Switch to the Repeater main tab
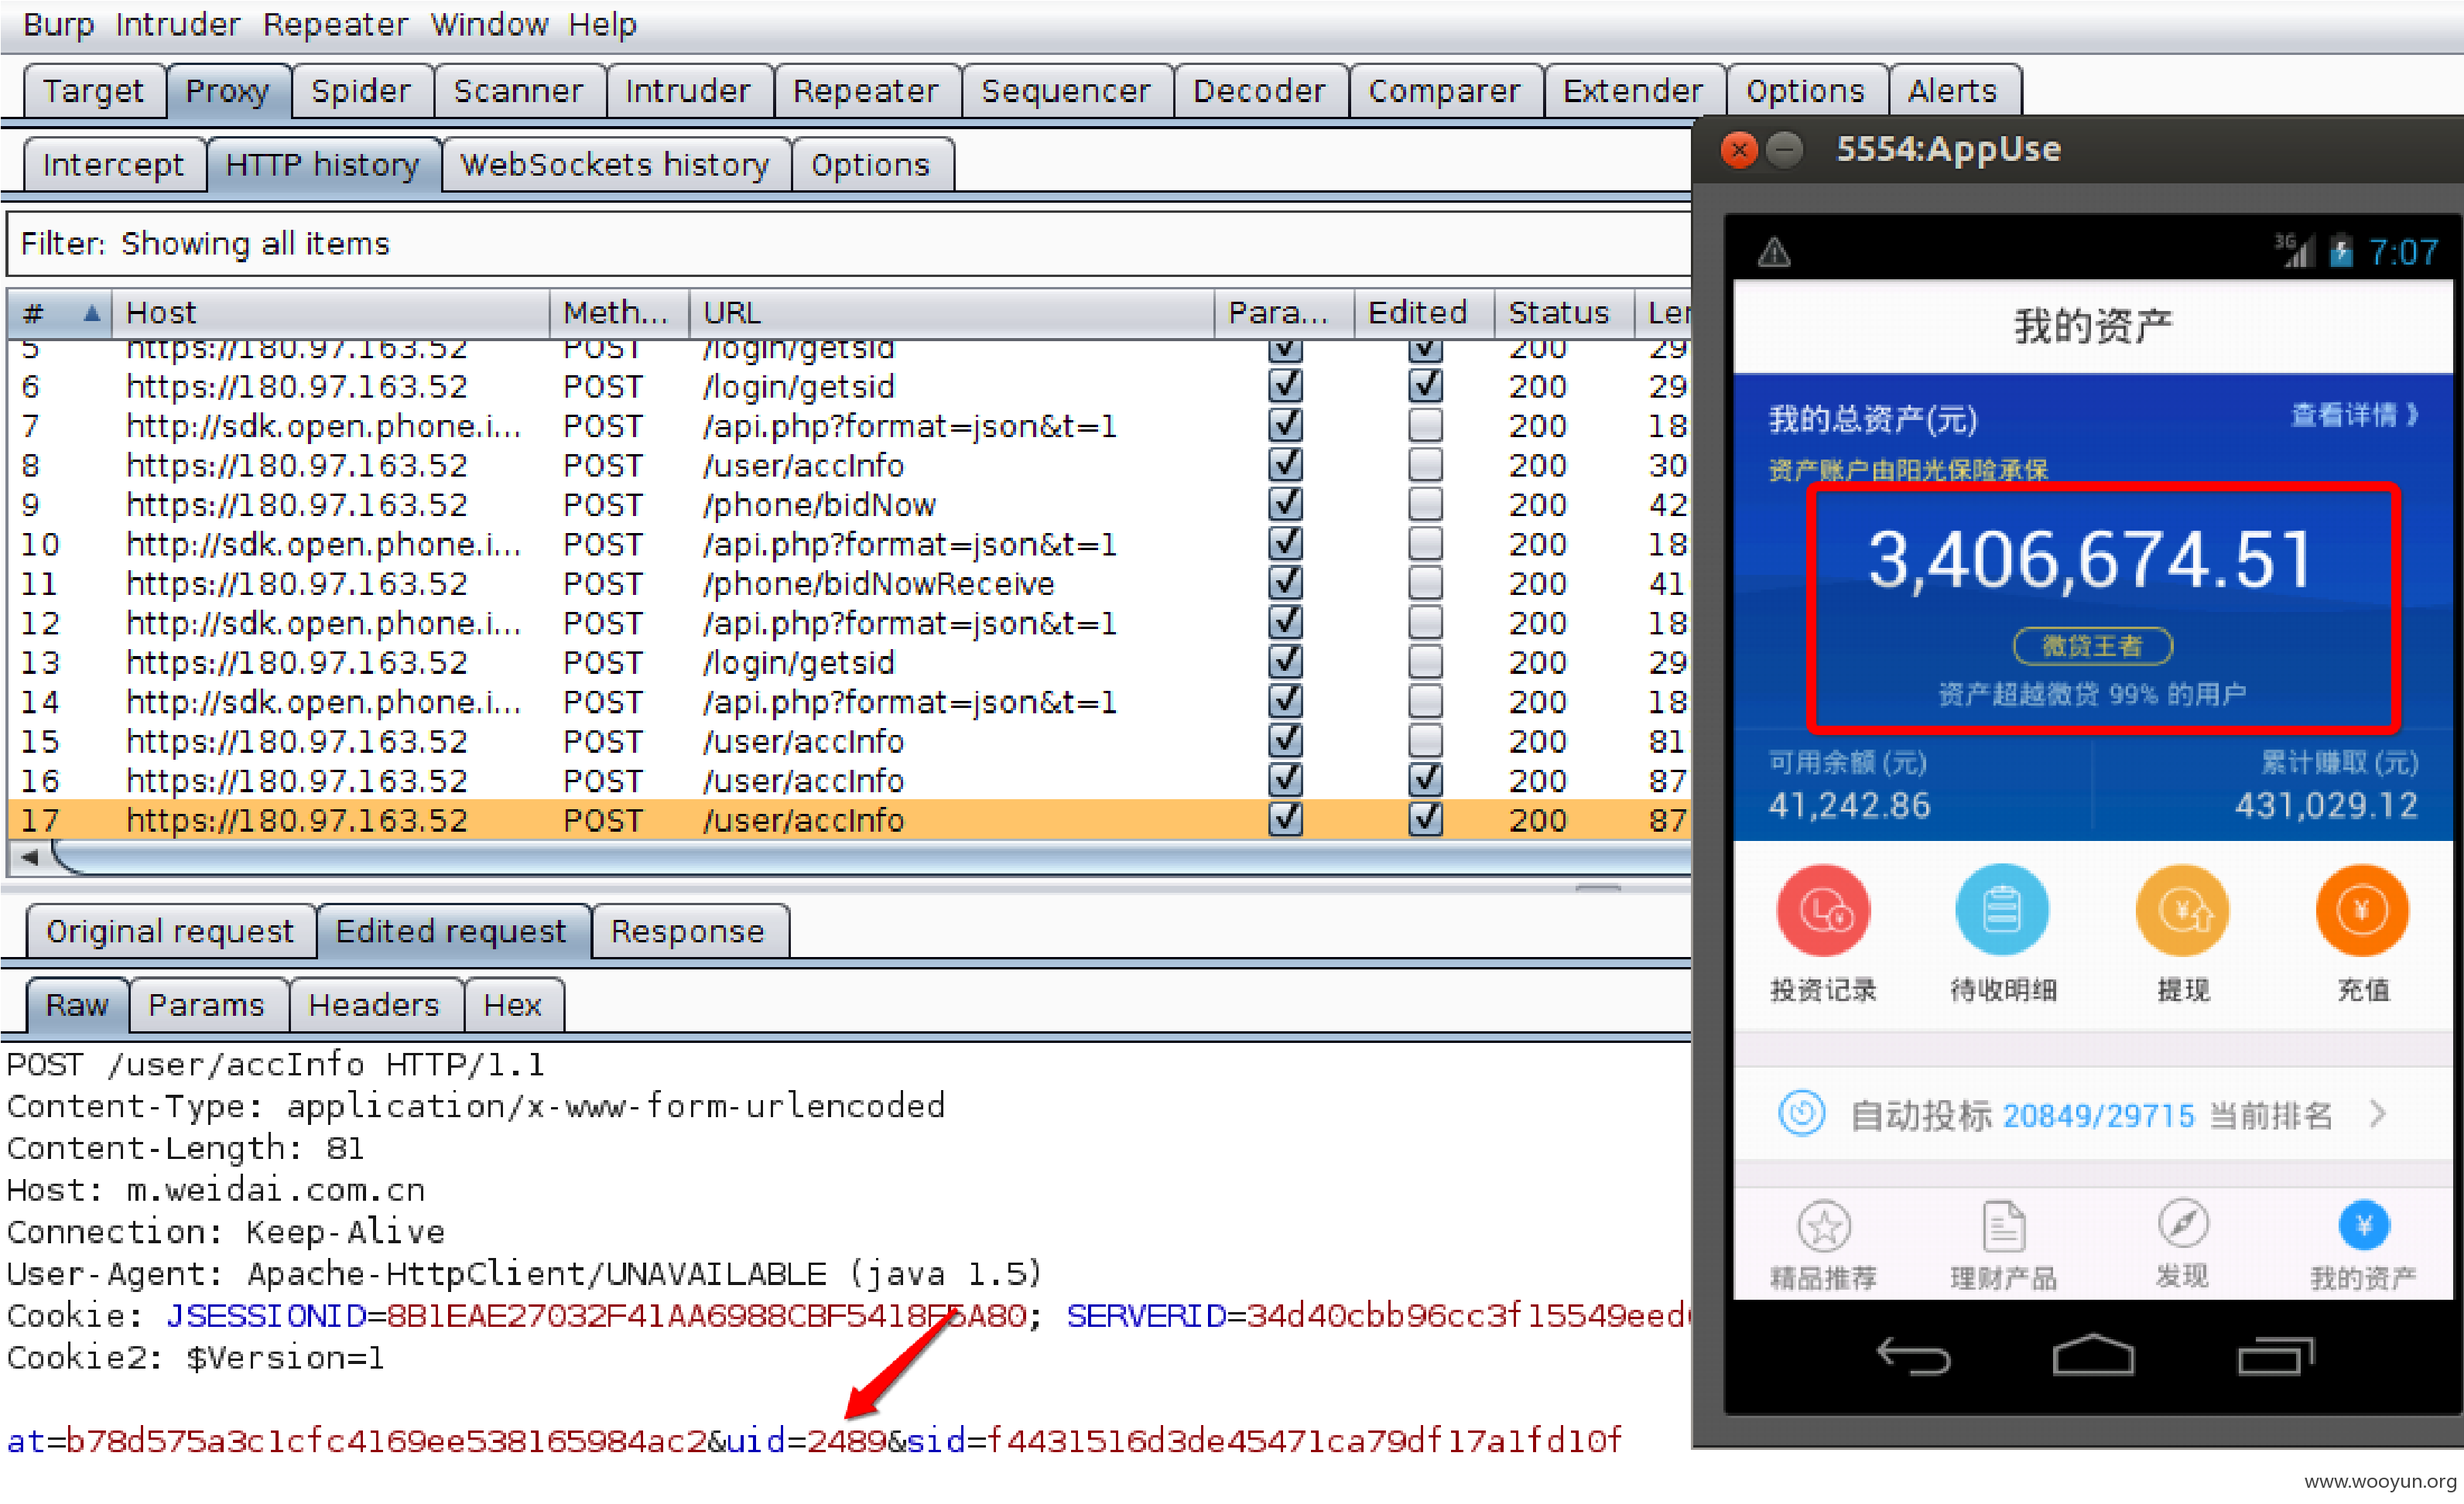The width and height of the screenshot is (2464, 1504). click(866, 91)
